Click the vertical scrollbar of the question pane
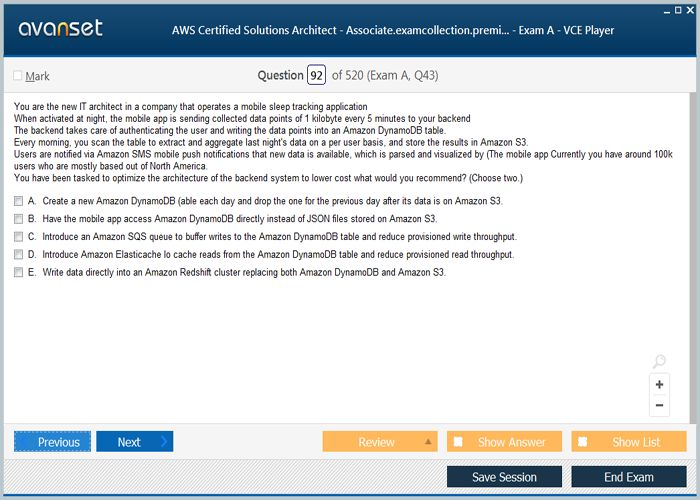The image size is (700, 500). pyautogui.click(x=693, y=258)
